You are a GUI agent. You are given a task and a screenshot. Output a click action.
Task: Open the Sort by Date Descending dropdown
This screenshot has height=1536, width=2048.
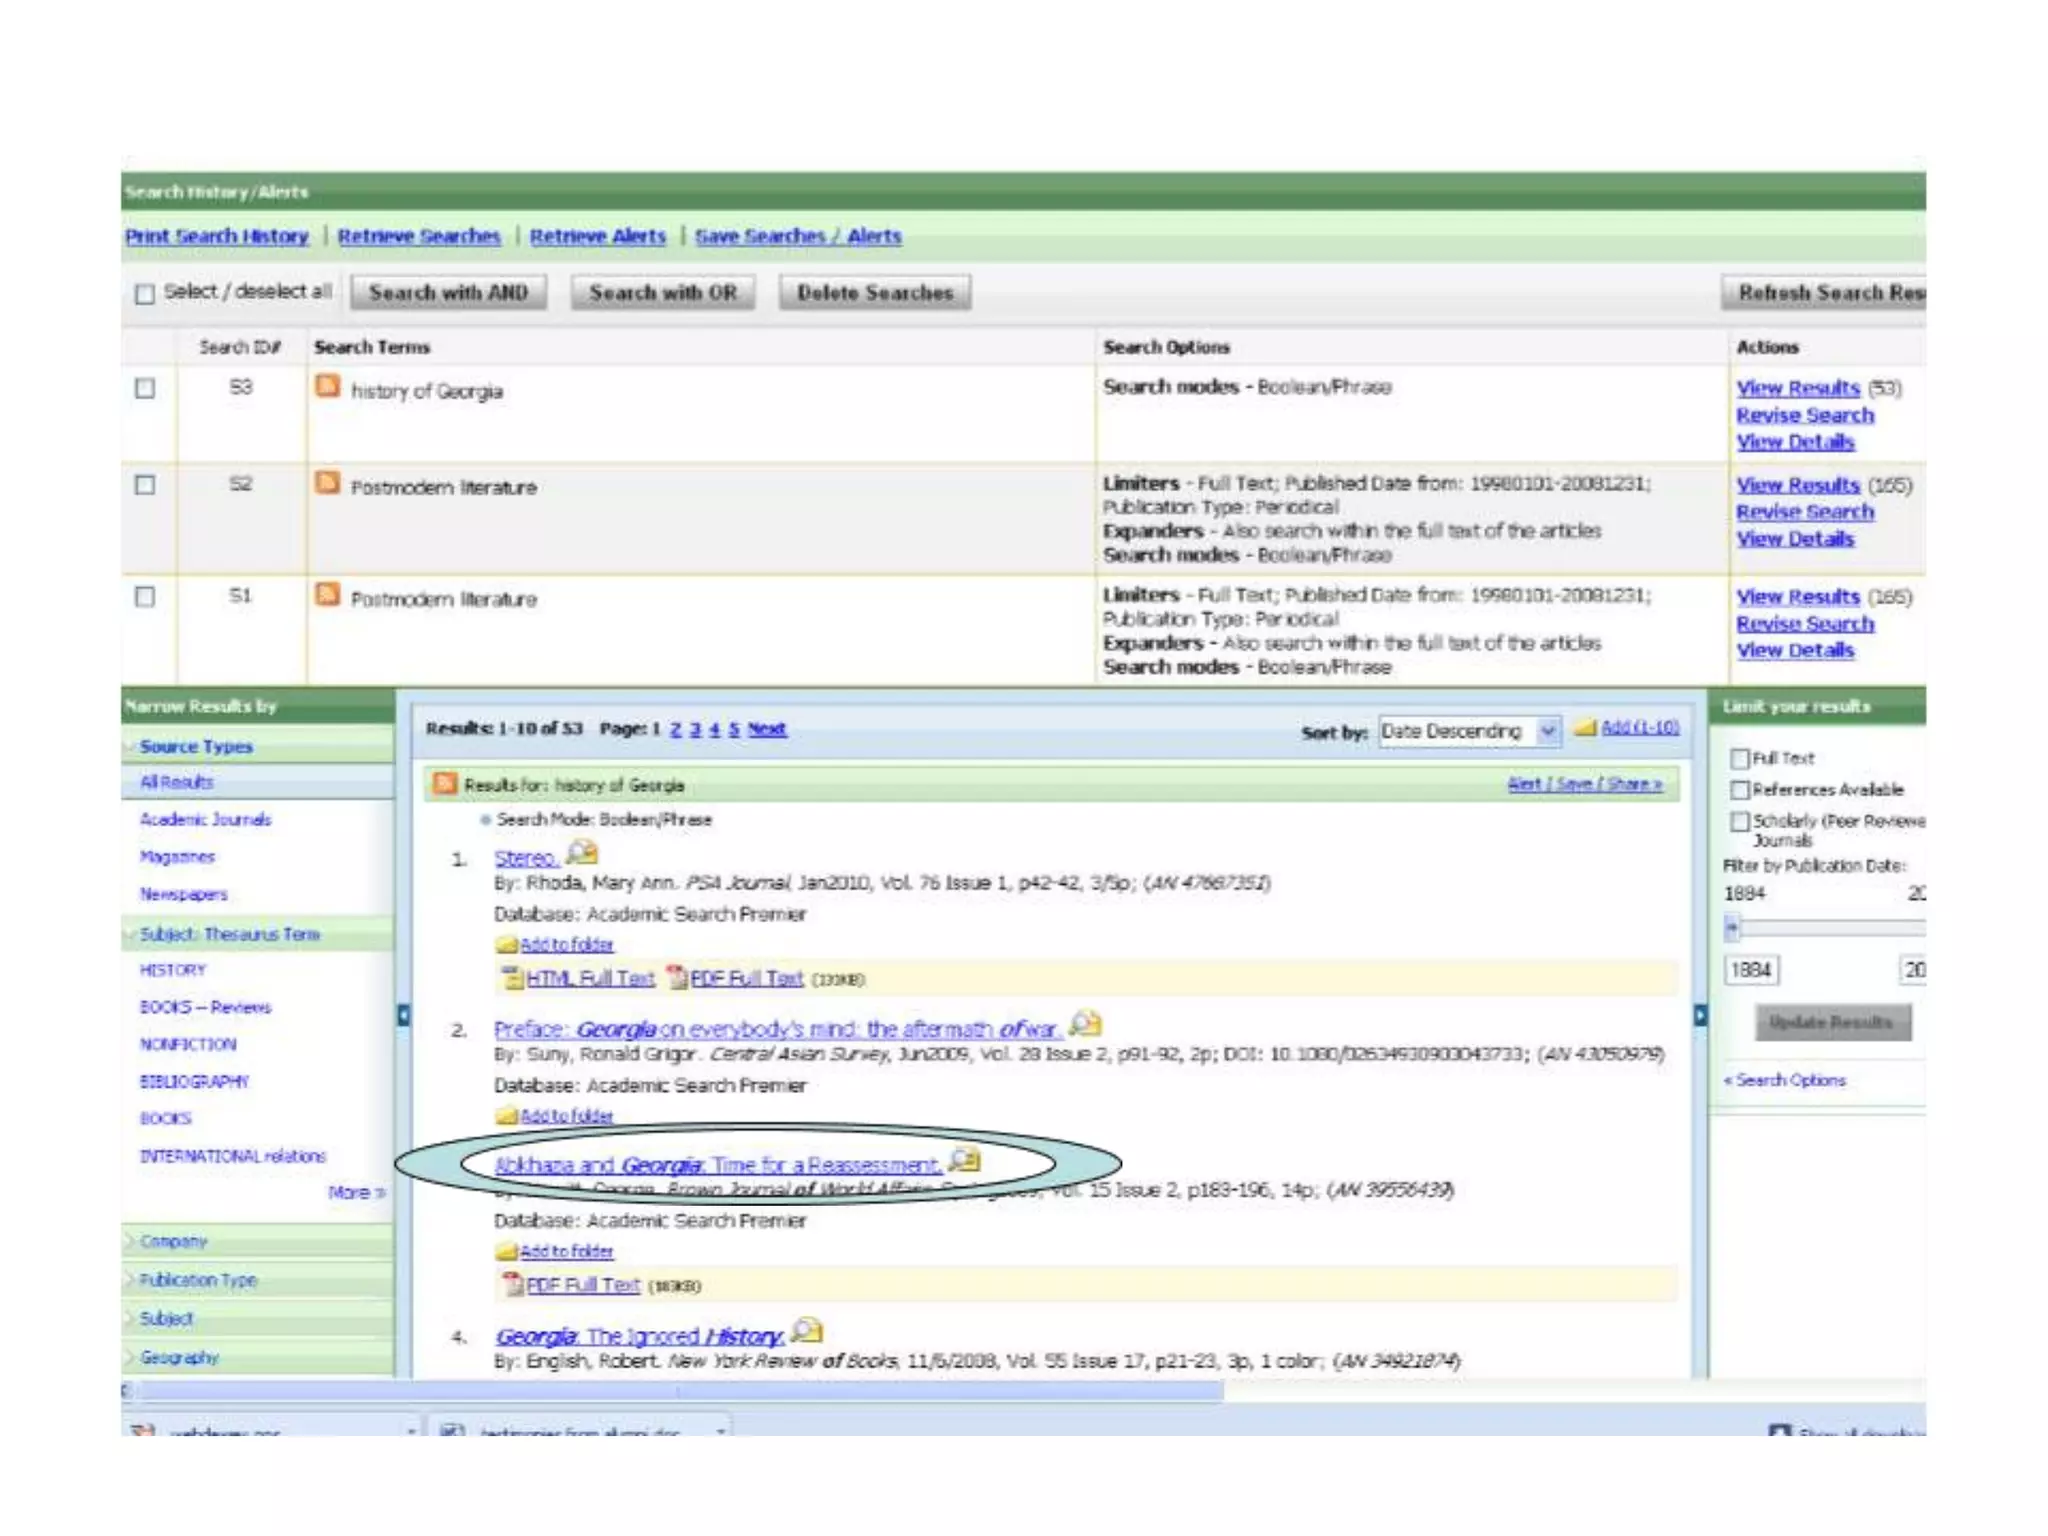pos(1547,731)
